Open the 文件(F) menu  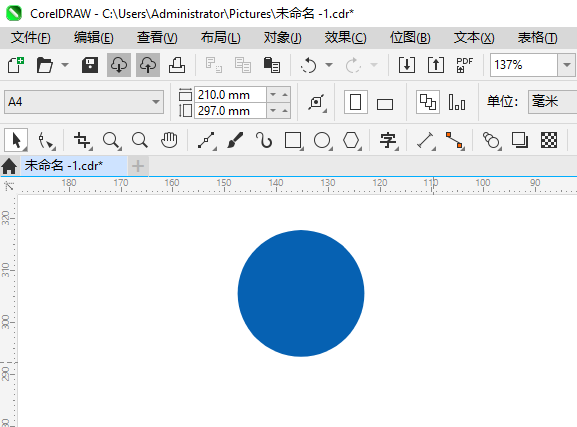(x=31, y=38)
